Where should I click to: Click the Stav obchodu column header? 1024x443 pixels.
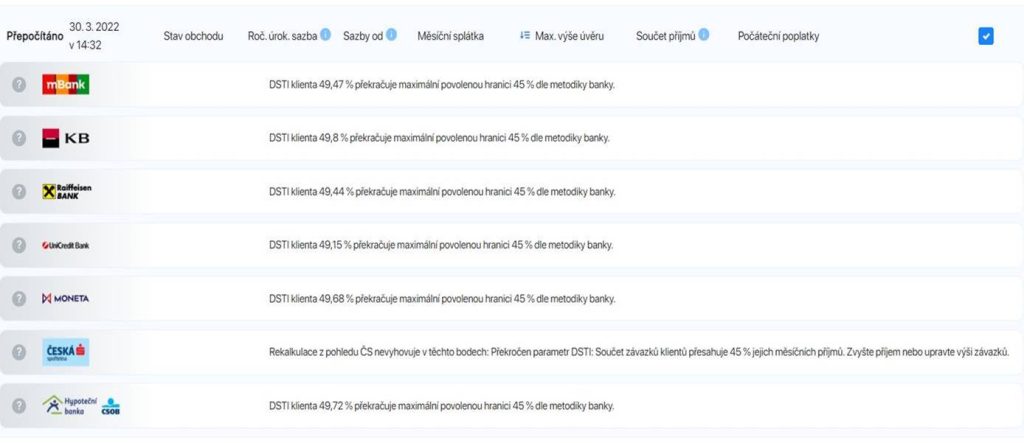click(x=193, y=37)
